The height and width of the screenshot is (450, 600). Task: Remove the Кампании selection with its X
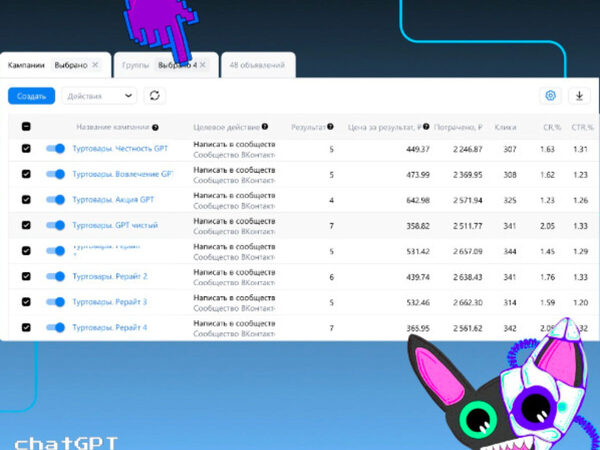[x=95, y=65]
